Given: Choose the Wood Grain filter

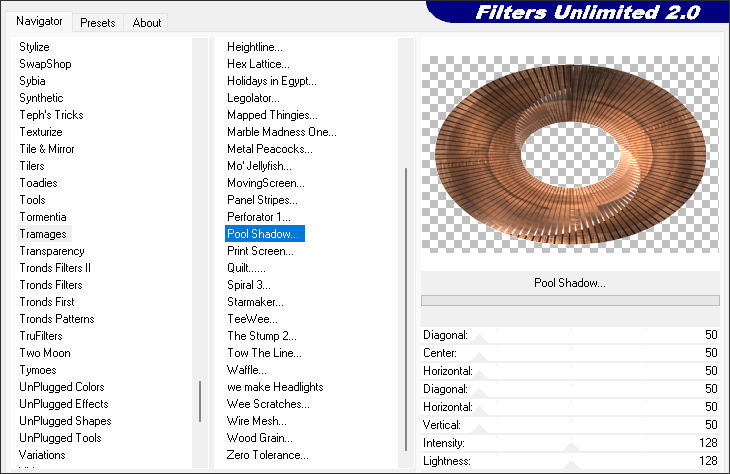Looking at the screenshot, I should (x=261, y=438).
